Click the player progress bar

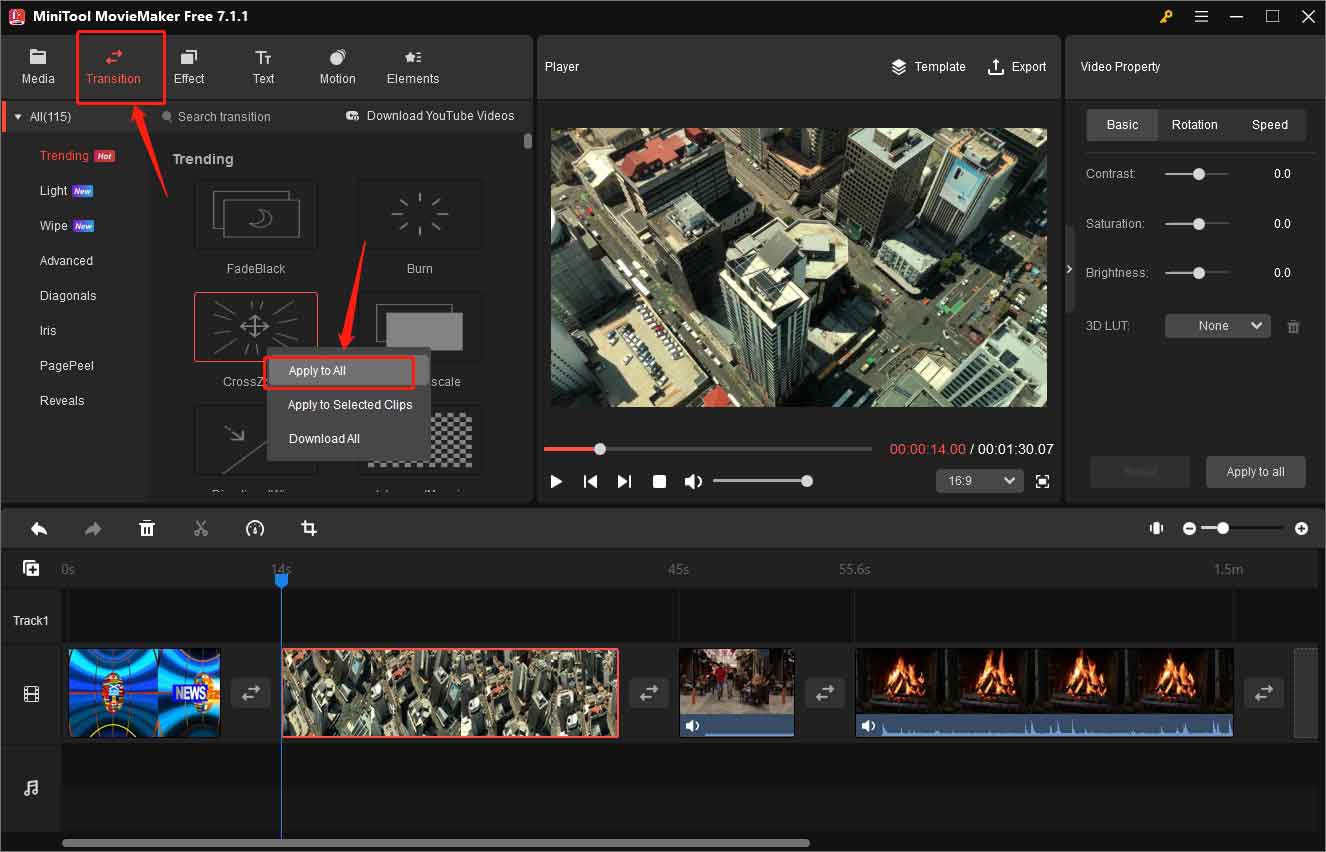708,449
